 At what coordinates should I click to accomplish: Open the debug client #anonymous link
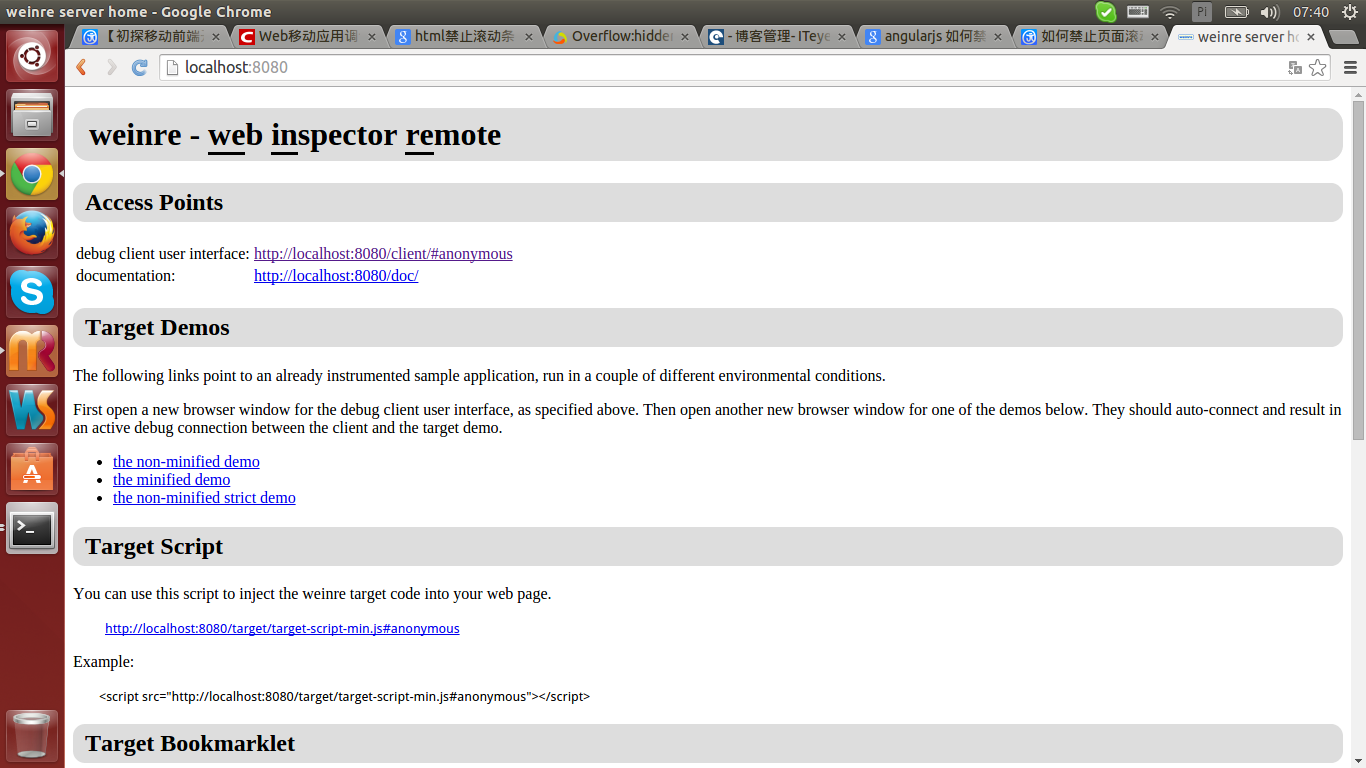(383, 254)
